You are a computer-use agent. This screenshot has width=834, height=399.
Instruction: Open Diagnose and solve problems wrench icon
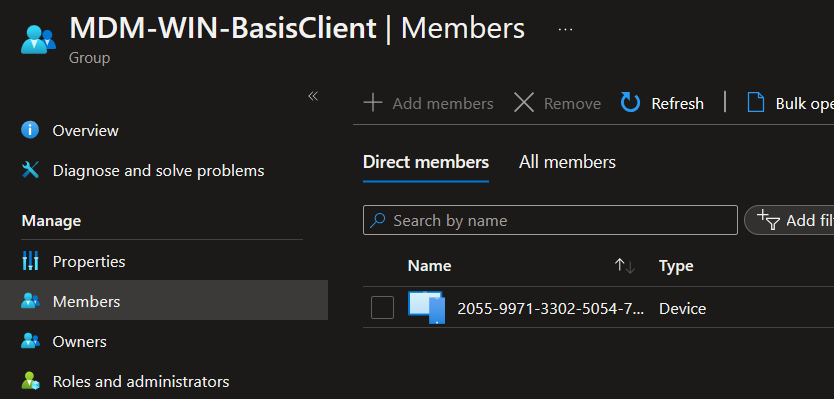point(30,170)
